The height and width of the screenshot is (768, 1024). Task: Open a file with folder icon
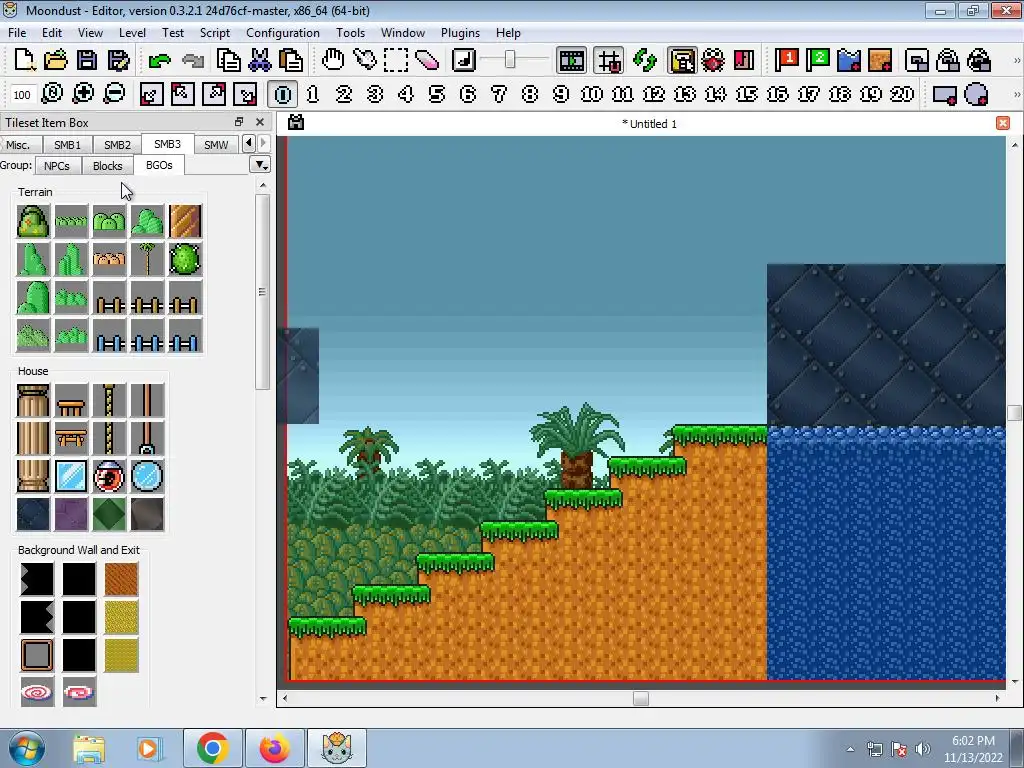tap(56, 60)
